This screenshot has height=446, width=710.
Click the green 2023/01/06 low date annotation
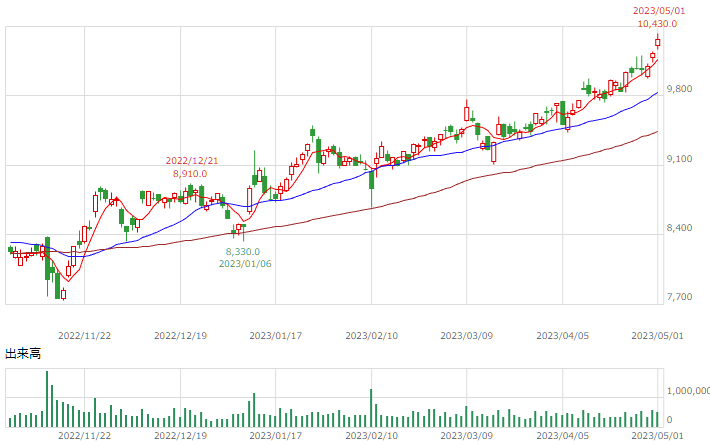point(245,264)
